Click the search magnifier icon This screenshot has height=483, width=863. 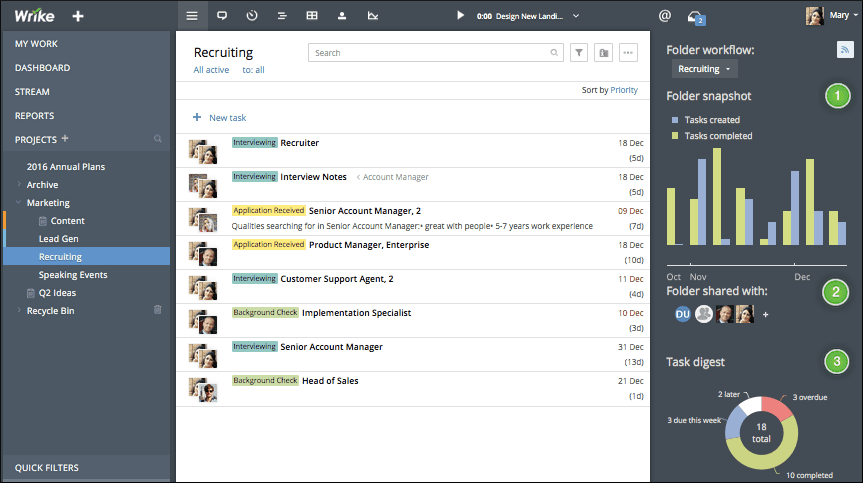[554, 53]
